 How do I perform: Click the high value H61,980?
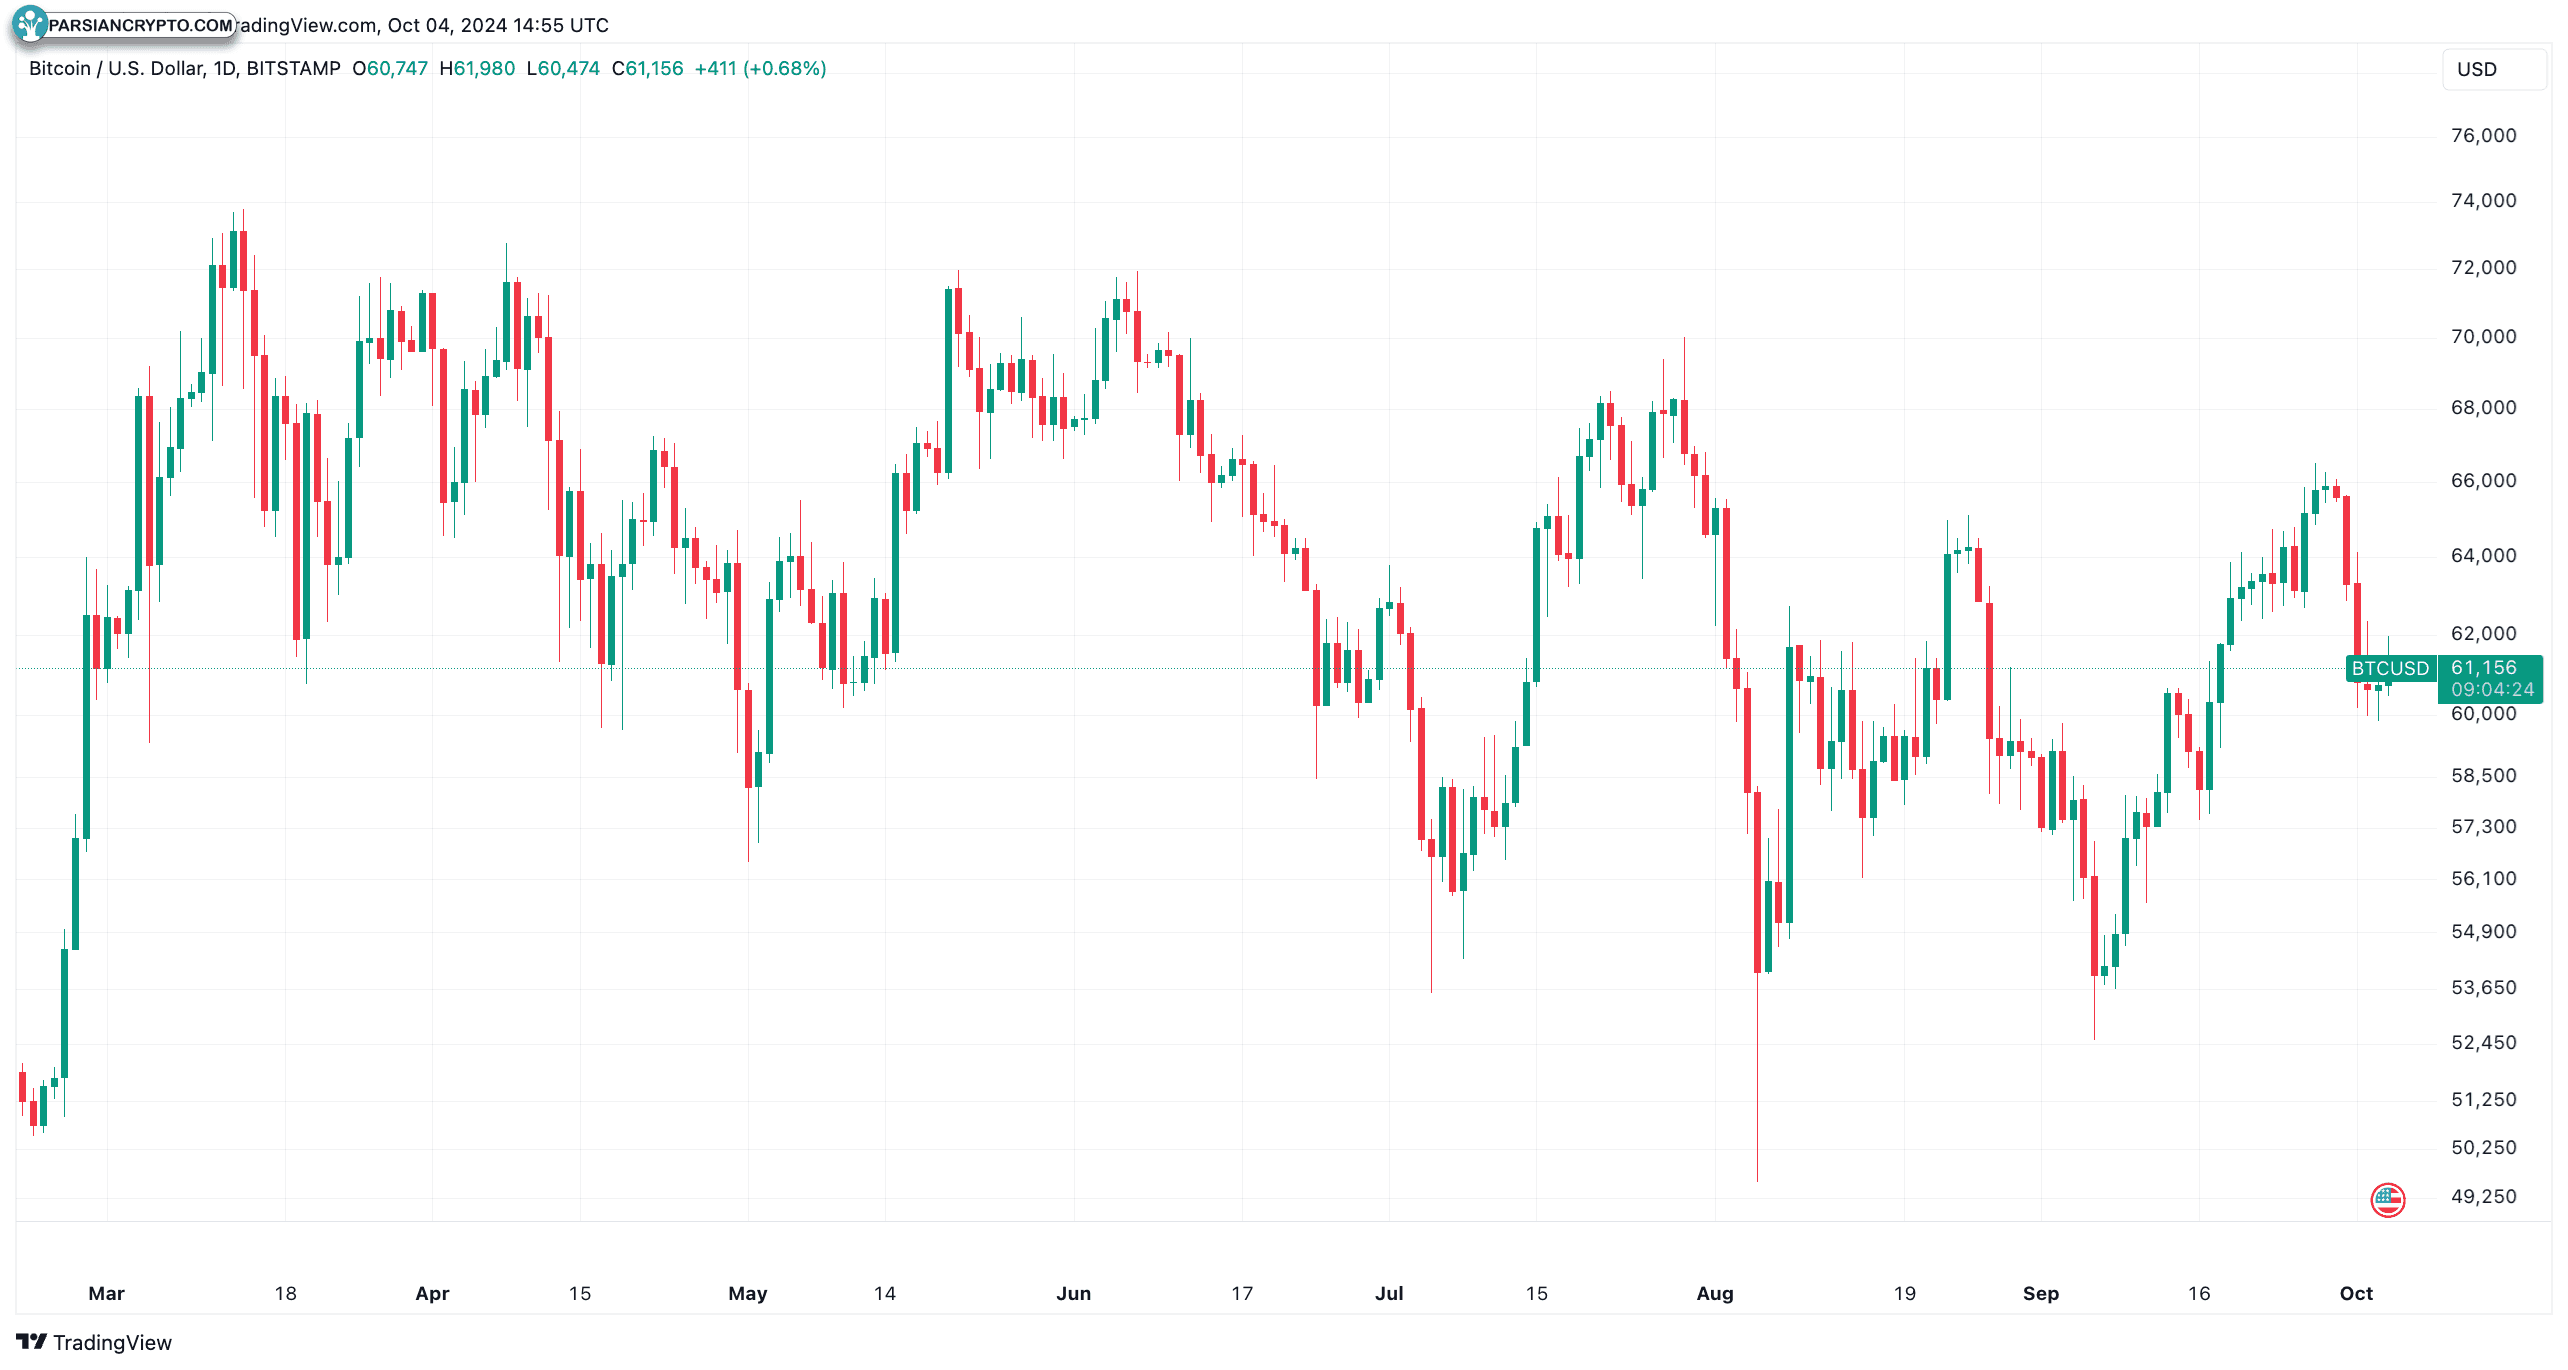tap(477, 68)
